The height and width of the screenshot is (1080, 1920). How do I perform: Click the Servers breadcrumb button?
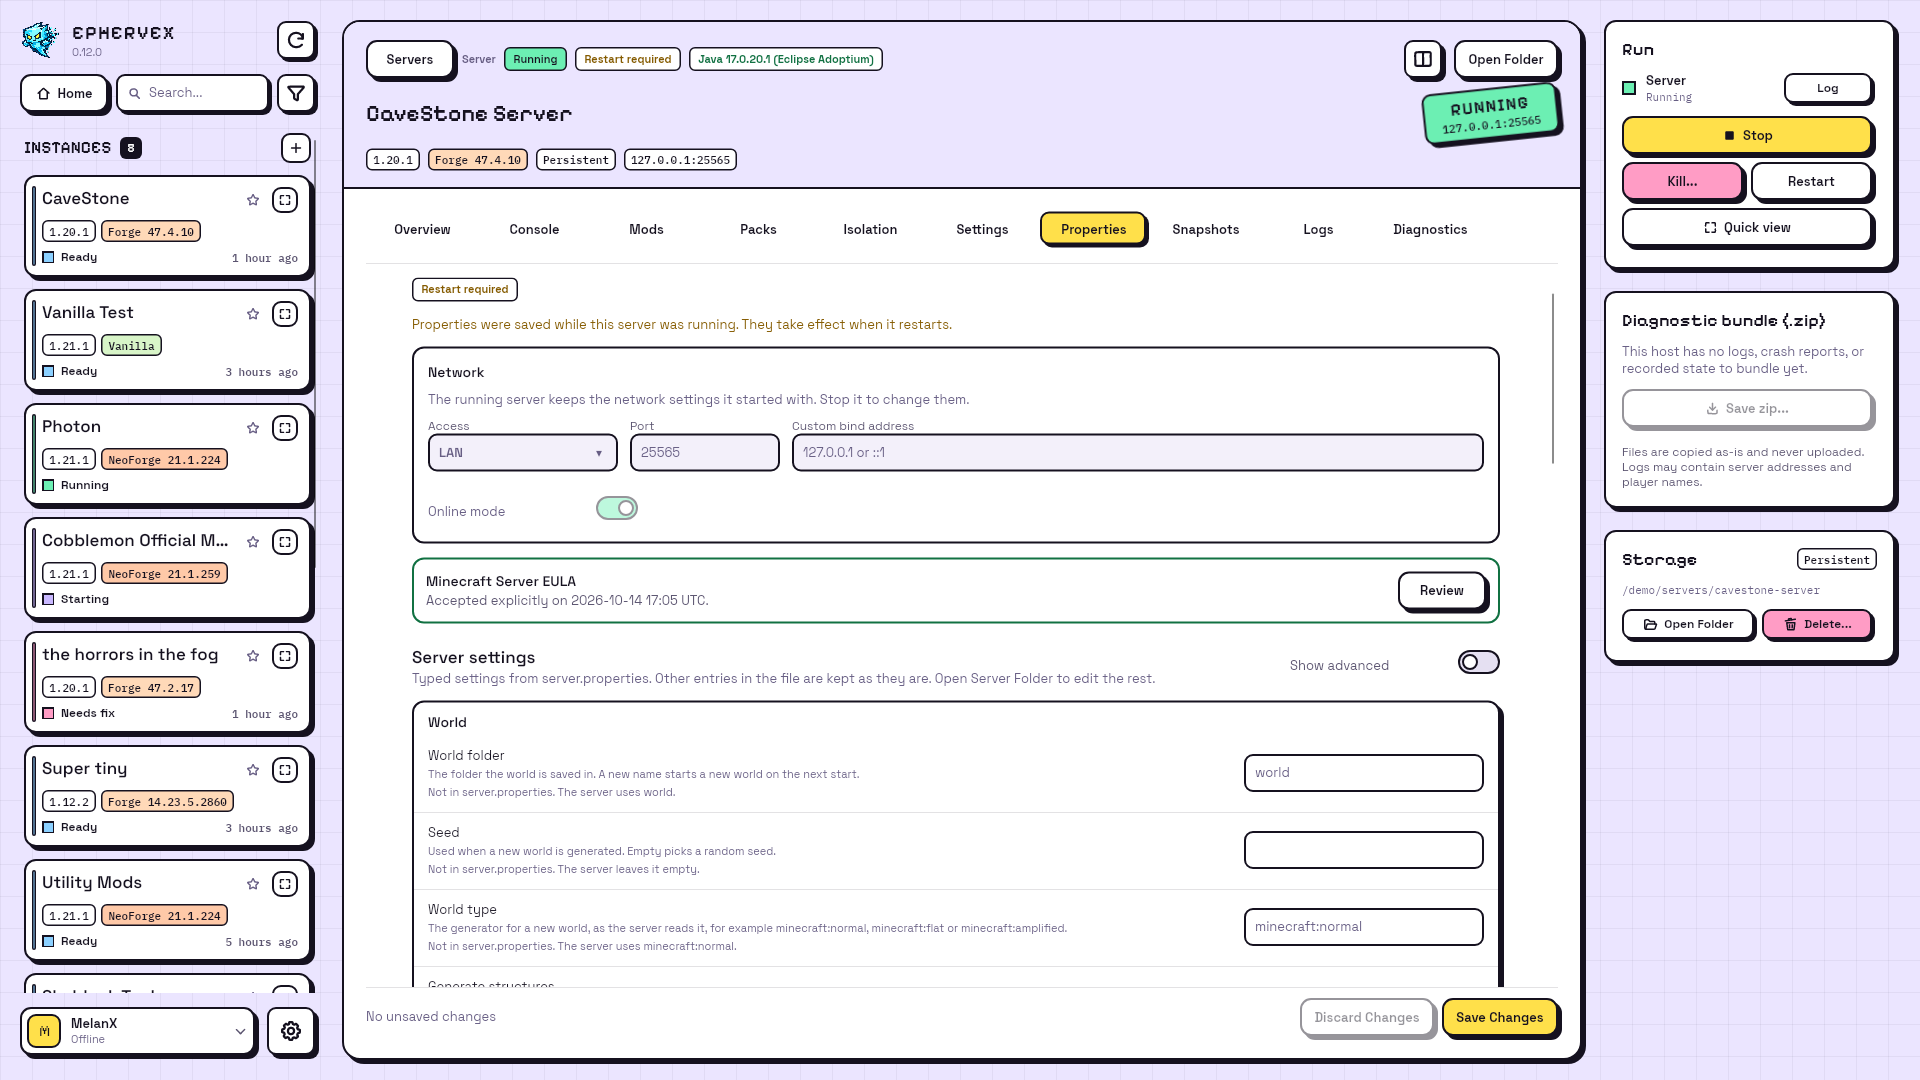pos(410,59)
